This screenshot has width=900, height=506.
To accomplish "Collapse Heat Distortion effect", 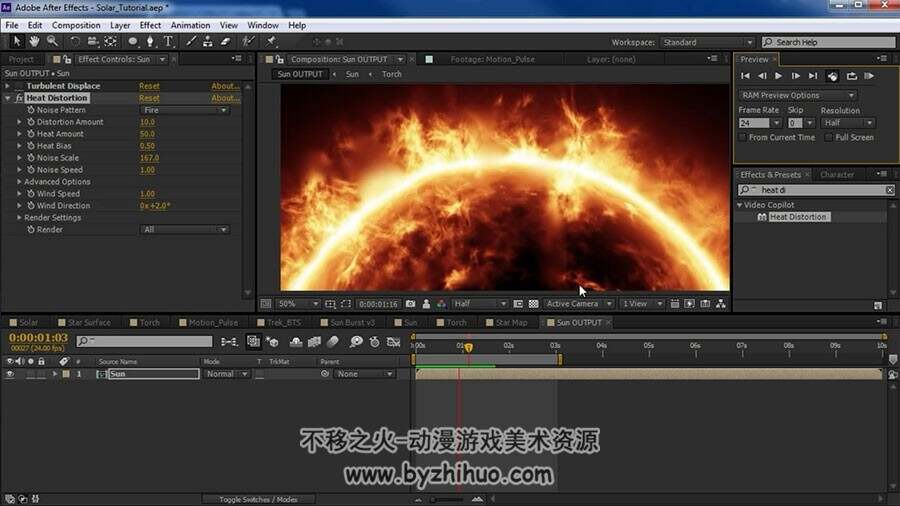I will click(7, 98).
